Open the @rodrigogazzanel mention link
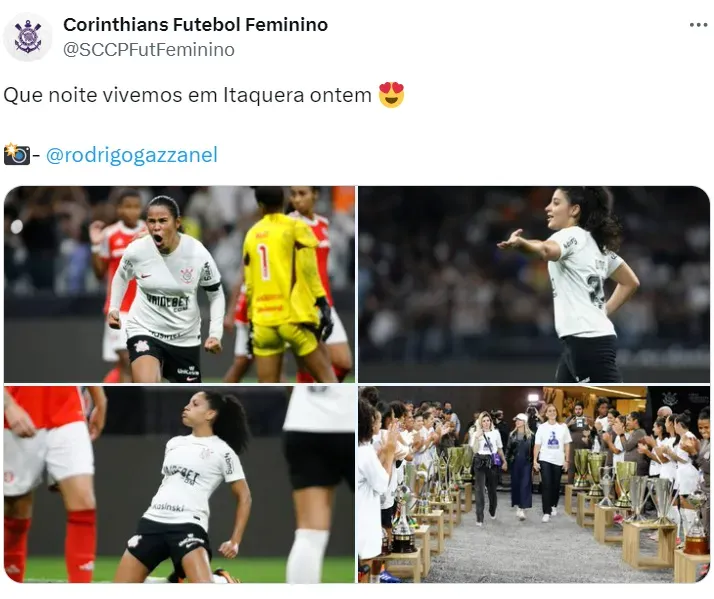 tap(132, 155)
